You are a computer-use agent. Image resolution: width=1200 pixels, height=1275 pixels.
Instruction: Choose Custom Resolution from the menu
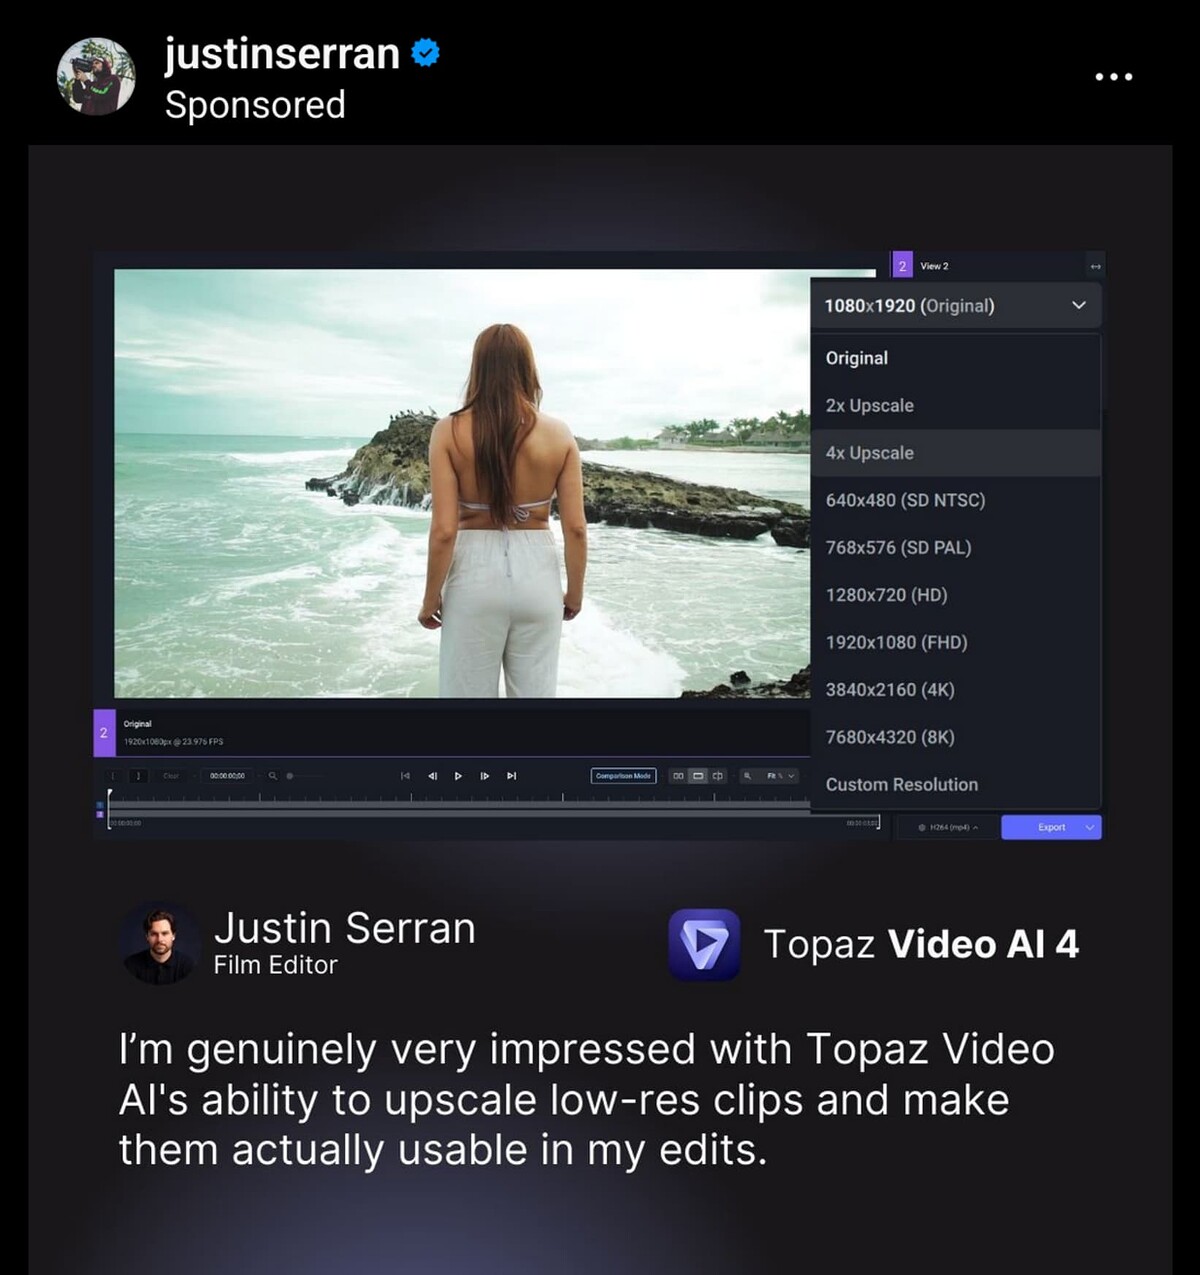(x=900, y=784)
